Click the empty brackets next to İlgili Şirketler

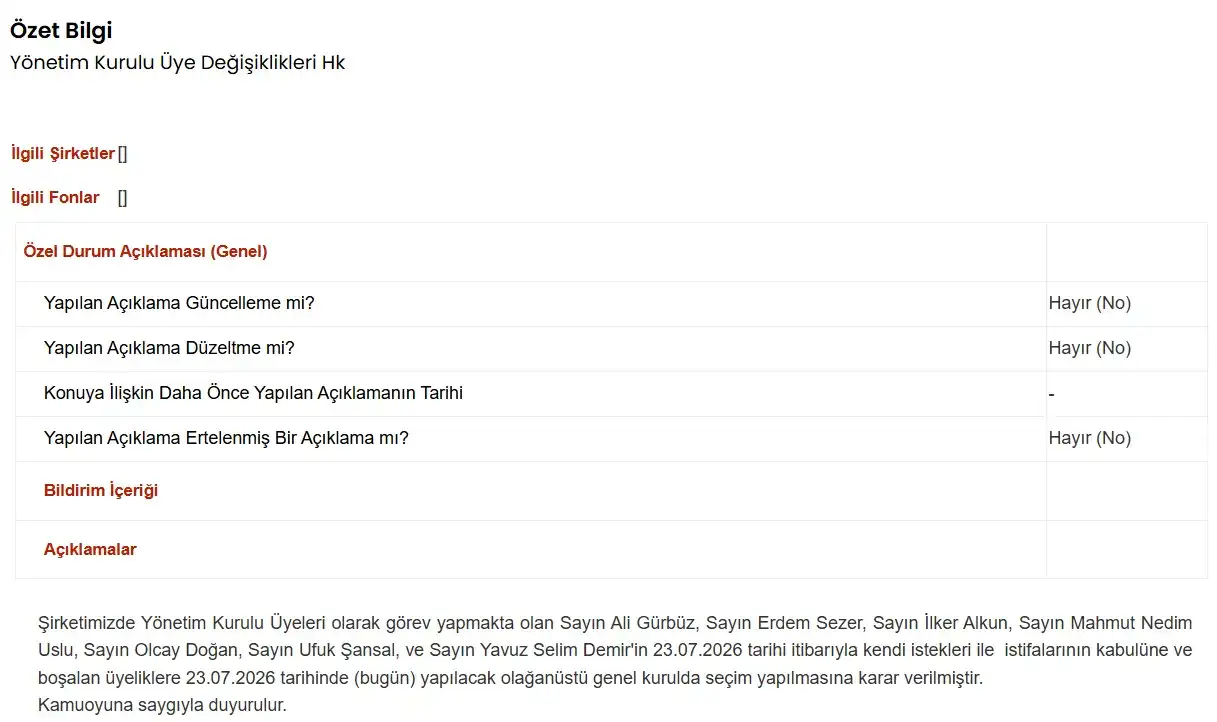[122, 153]
